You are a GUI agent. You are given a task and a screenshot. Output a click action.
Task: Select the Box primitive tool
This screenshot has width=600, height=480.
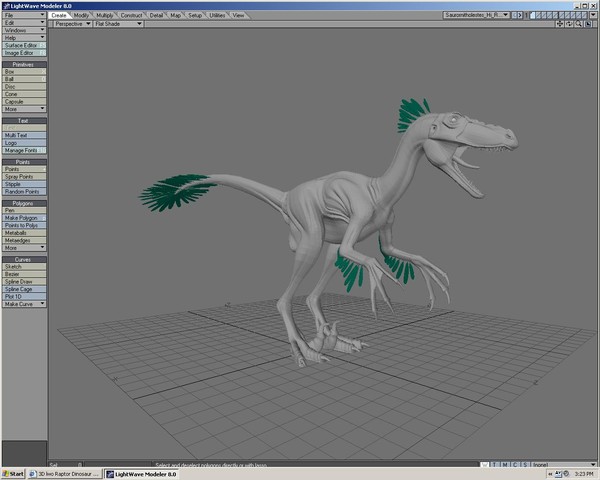click(x=24, y=72)
